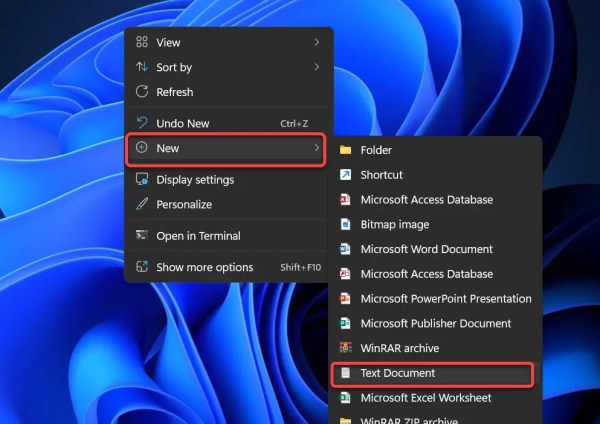The height and width of the screenshot is (424, 600).
Task: Select the Bitmap image icon
Action: 345,225
